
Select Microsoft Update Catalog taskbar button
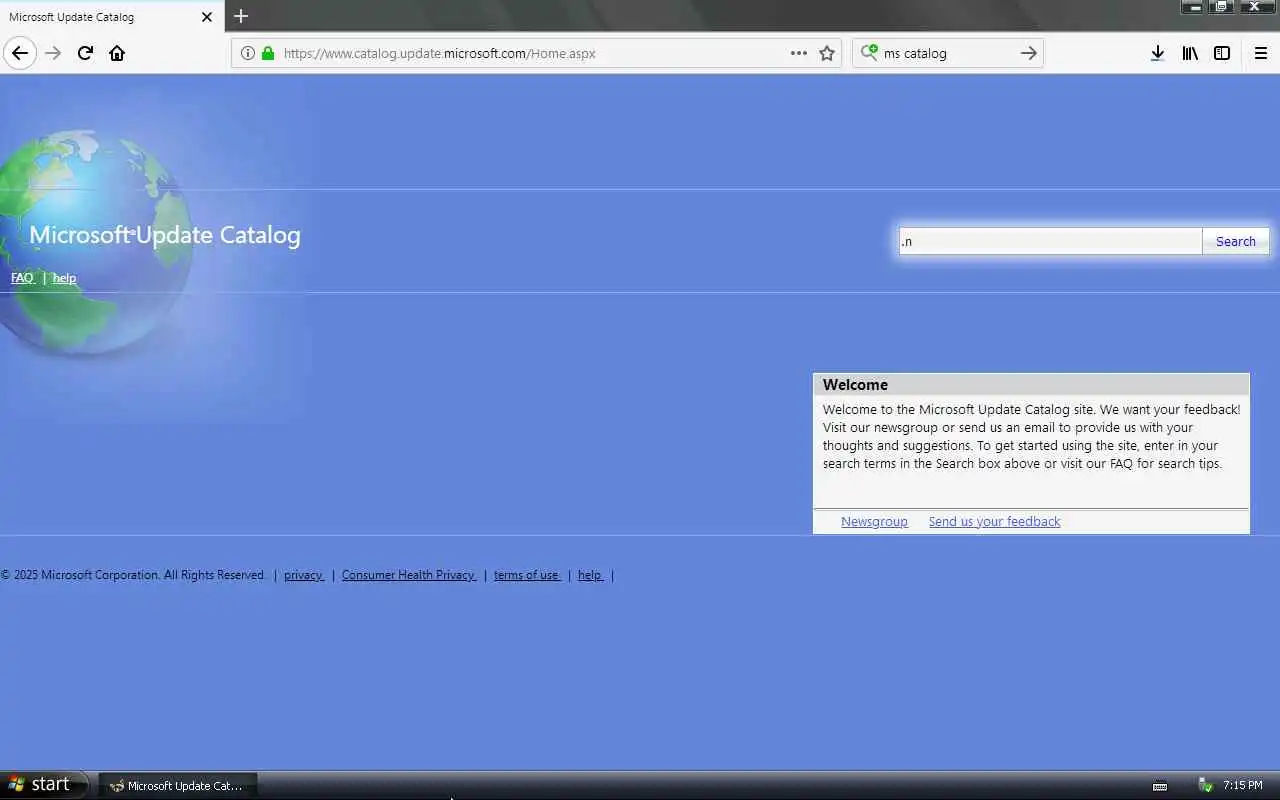click(x=178, y=786)
